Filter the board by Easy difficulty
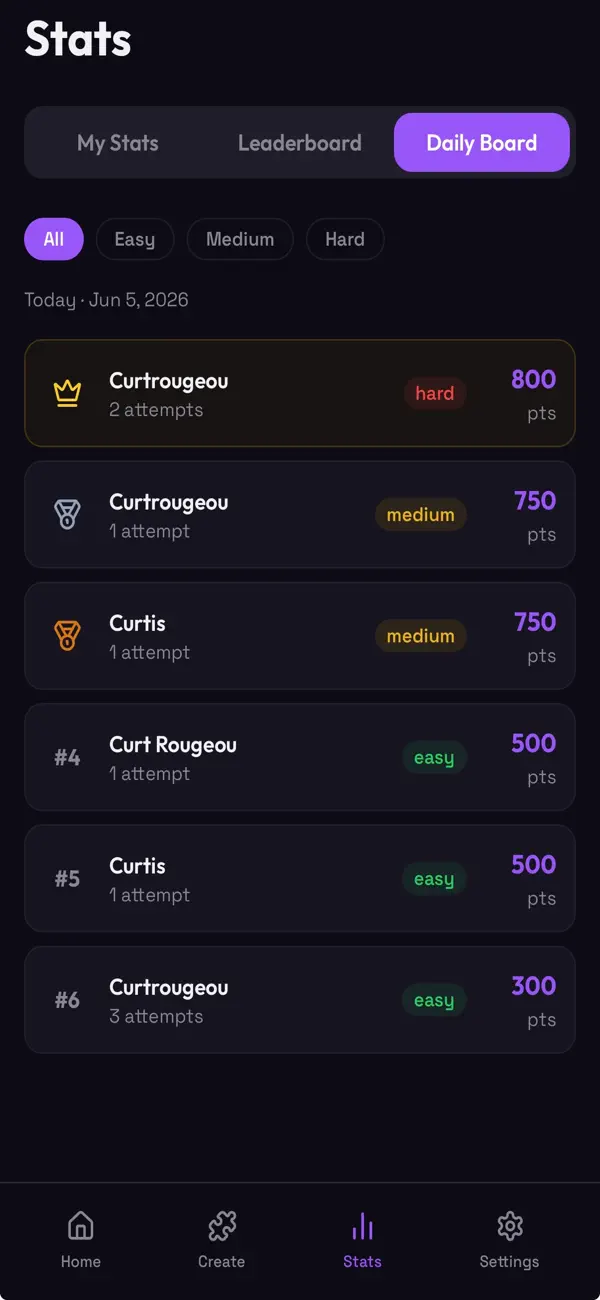This screenshot has height=1300, width=600. pyautogui.click(x=135, y=239)
